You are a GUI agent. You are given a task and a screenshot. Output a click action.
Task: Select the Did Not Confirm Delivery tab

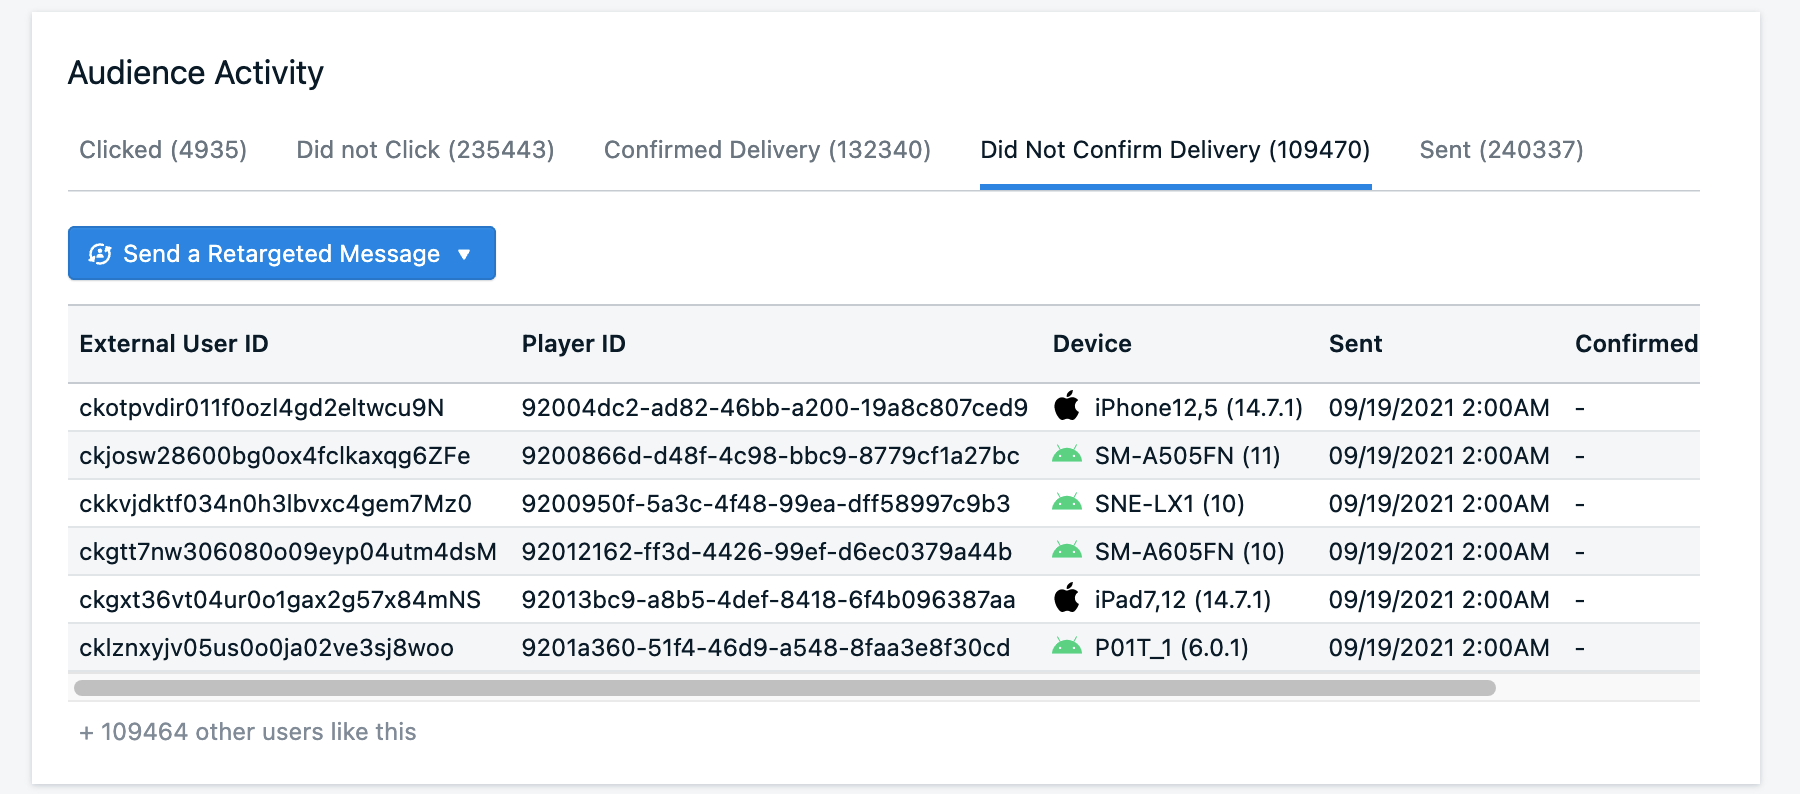coord(1175,150)
